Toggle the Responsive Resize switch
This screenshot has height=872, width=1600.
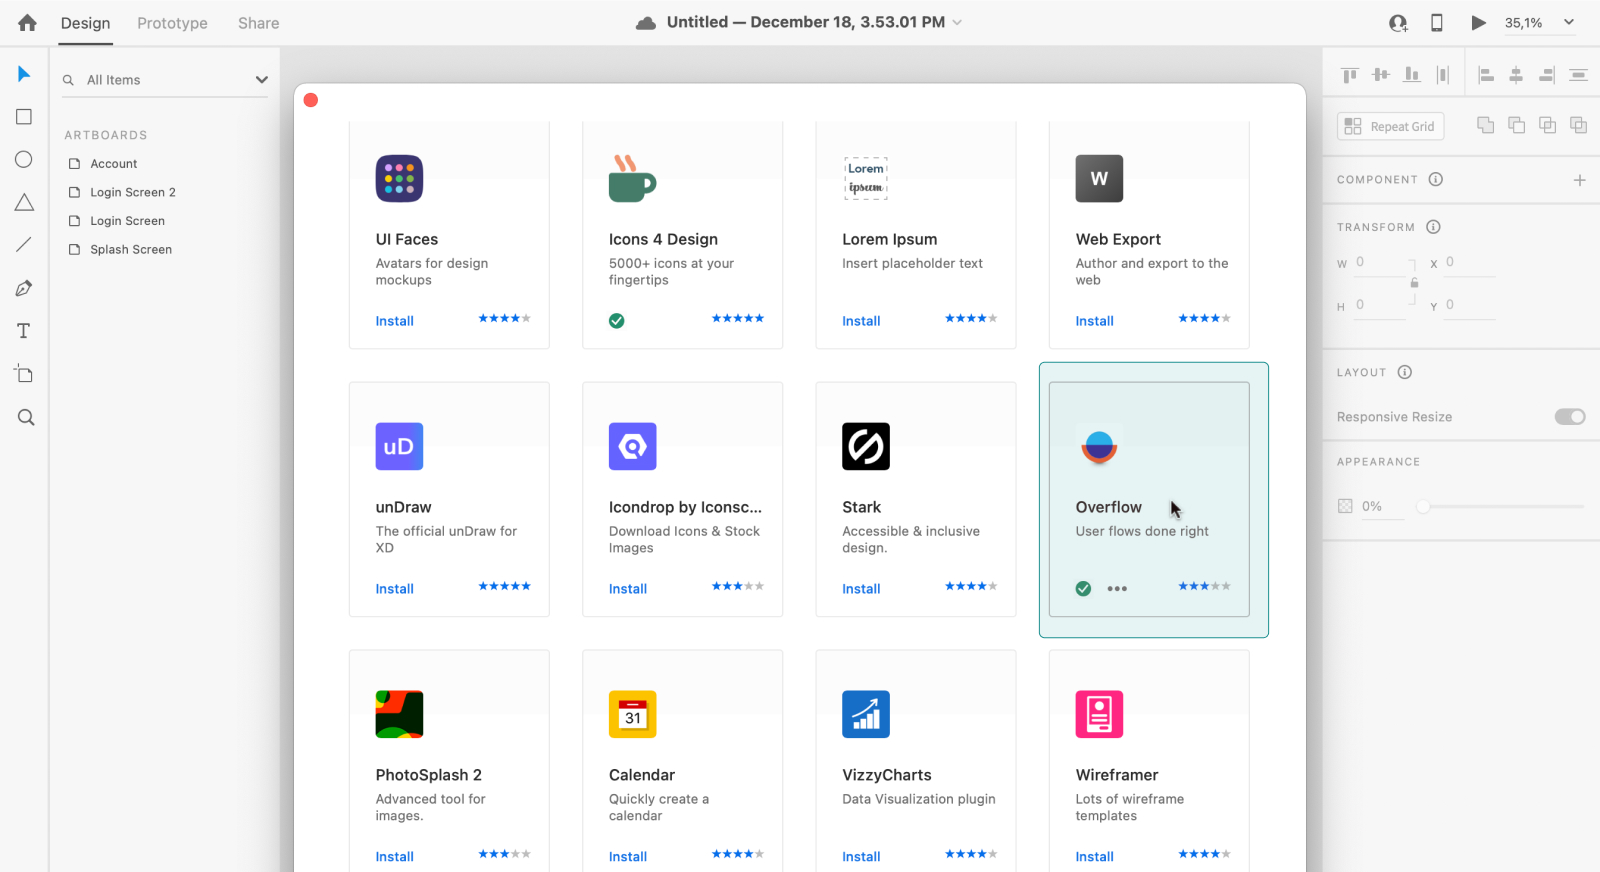point(1570,417)
